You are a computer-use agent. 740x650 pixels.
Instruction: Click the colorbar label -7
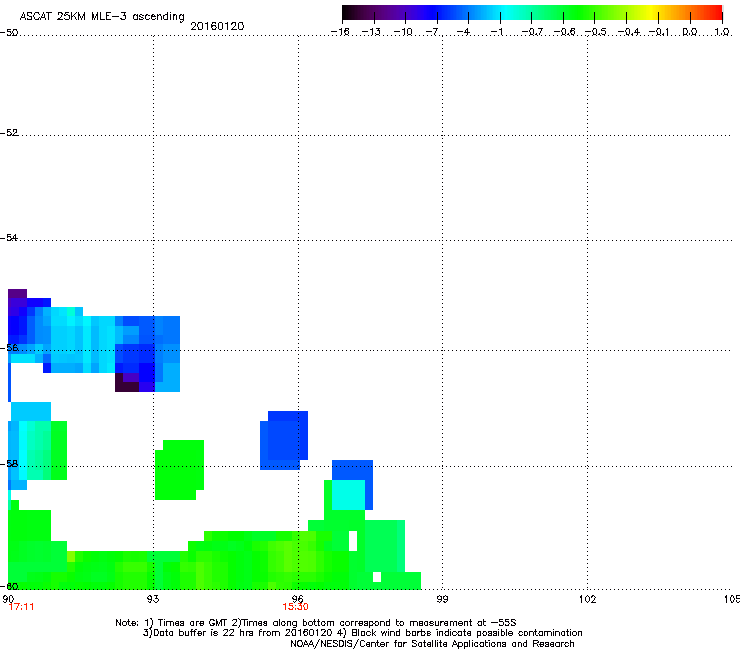pos(432,32)
